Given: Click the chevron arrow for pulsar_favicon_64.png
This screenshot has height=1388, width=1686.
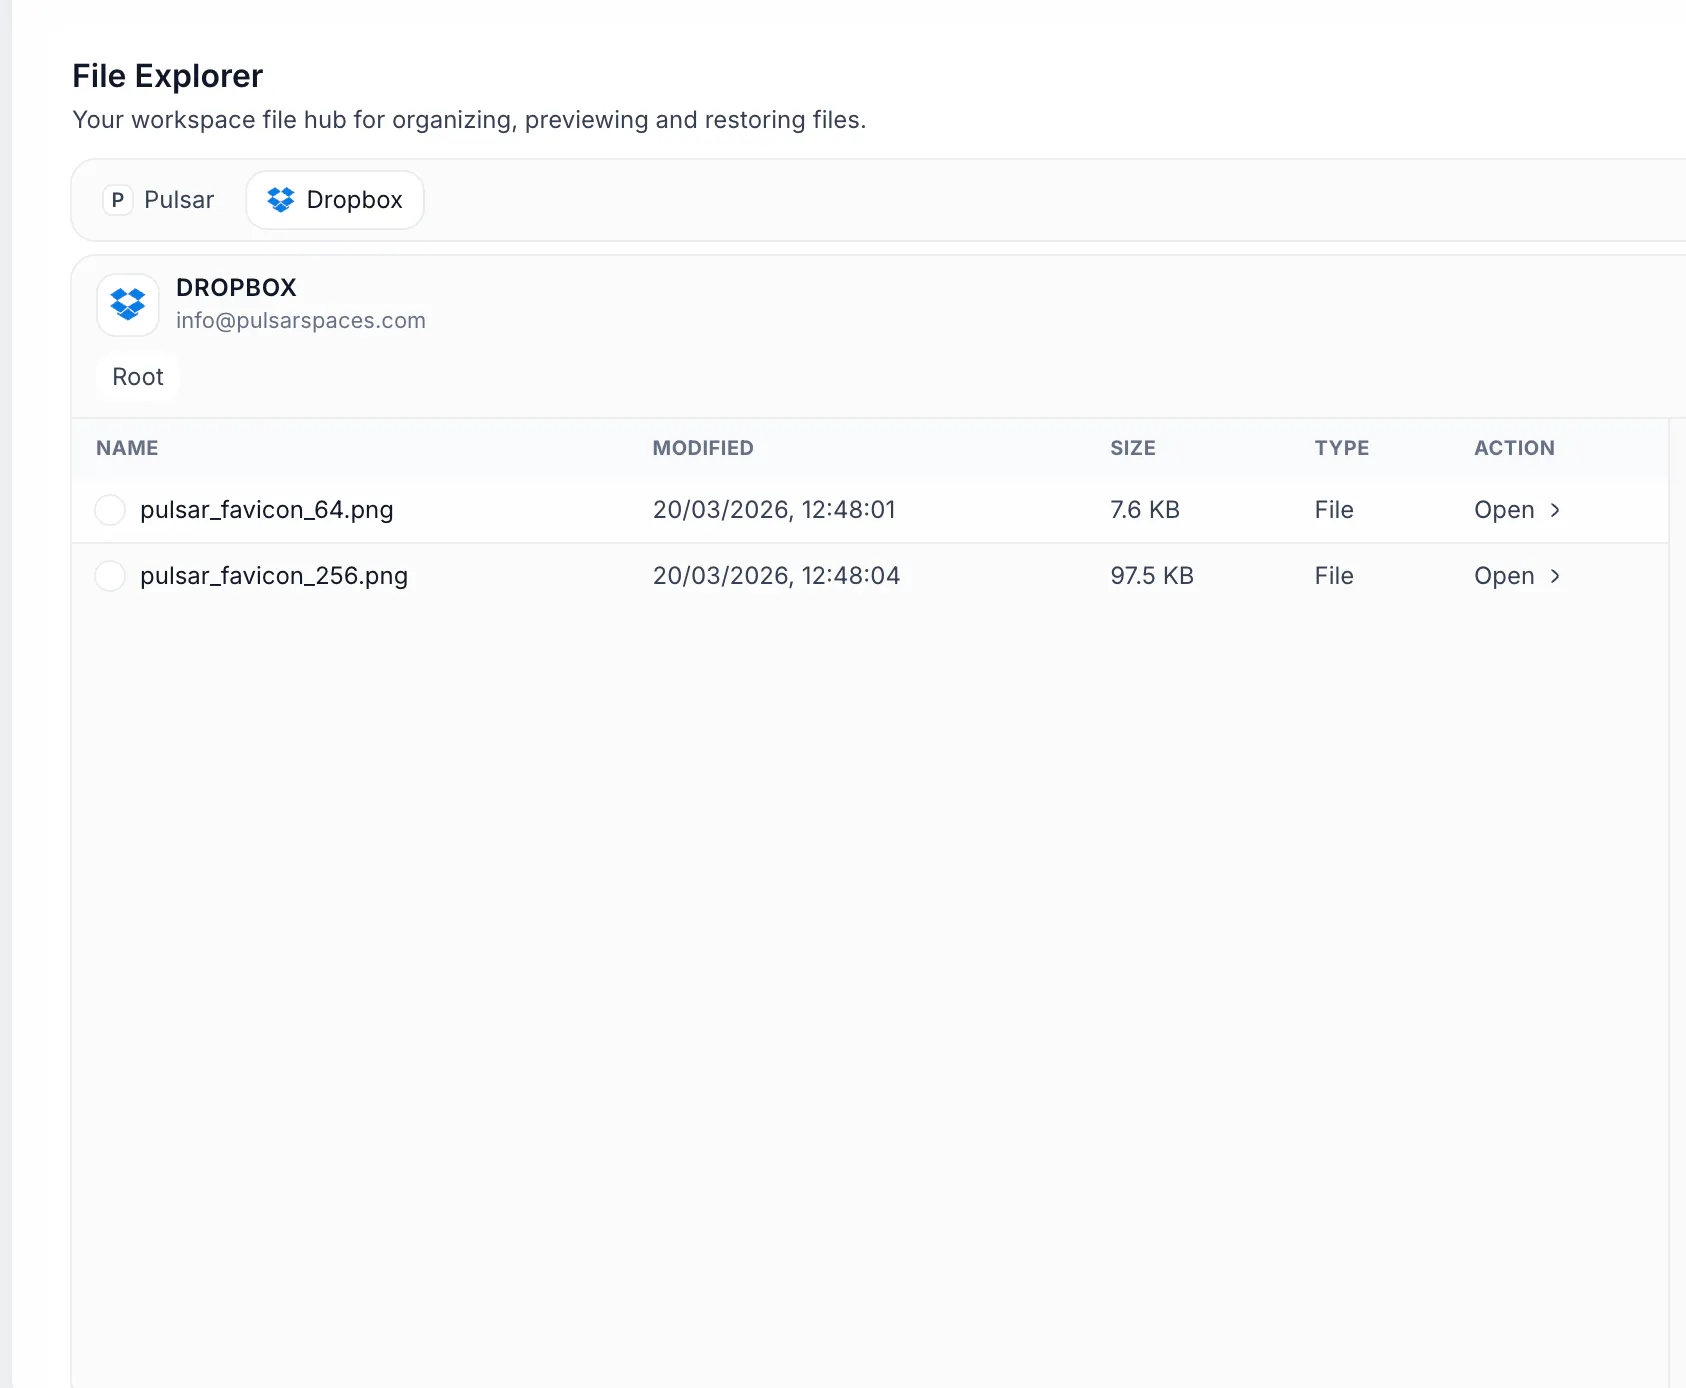Looking at the screenshot, I should [x=1555, y=510].
